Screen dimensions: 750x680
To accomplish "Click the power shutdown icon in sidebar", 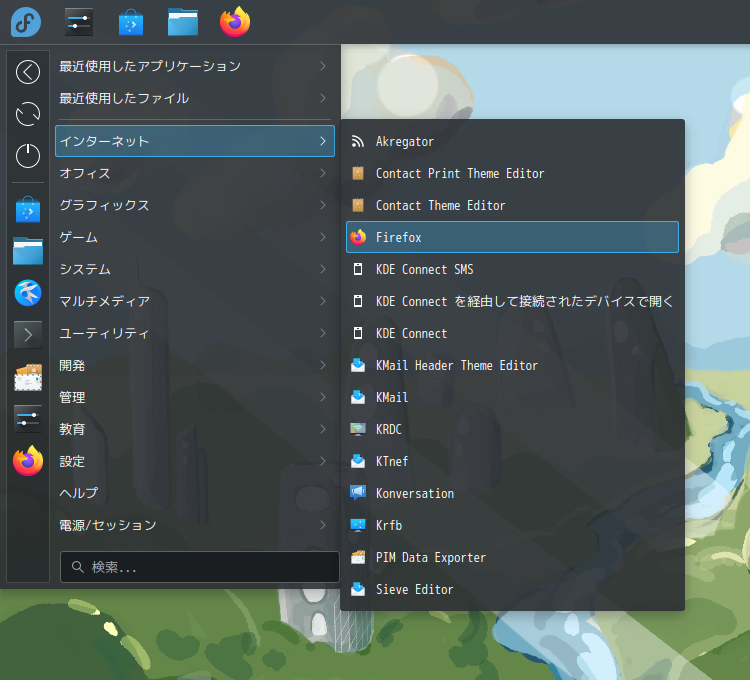I will (x=28, y=156).
